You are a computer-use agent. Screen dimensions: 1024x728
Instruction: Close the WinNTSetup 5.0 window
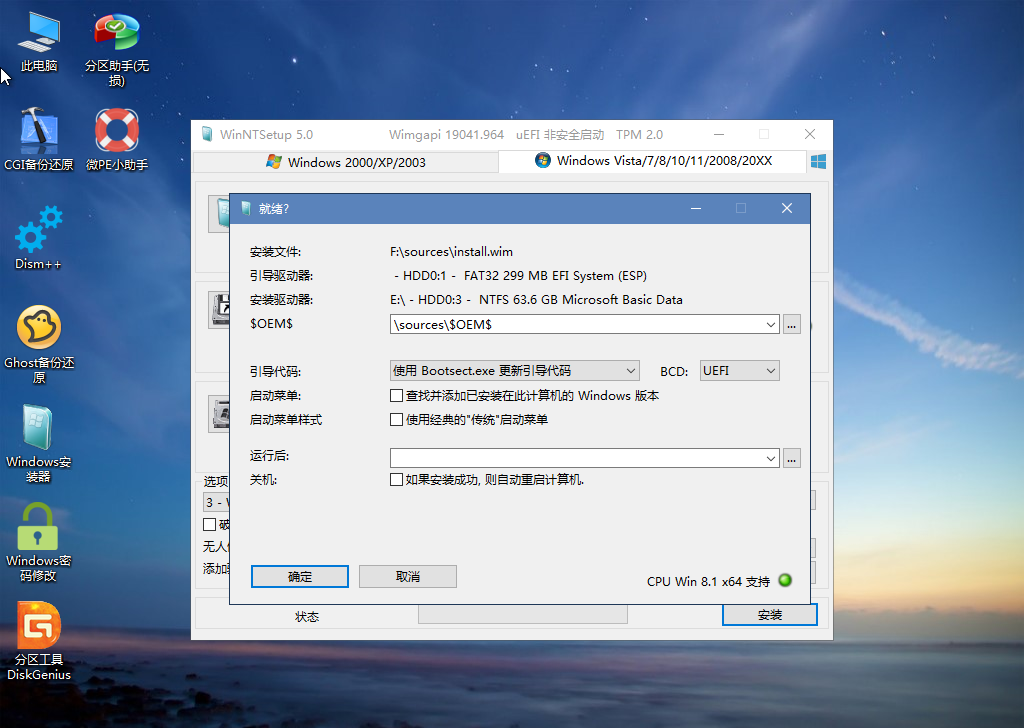click(x=810, y=135)
